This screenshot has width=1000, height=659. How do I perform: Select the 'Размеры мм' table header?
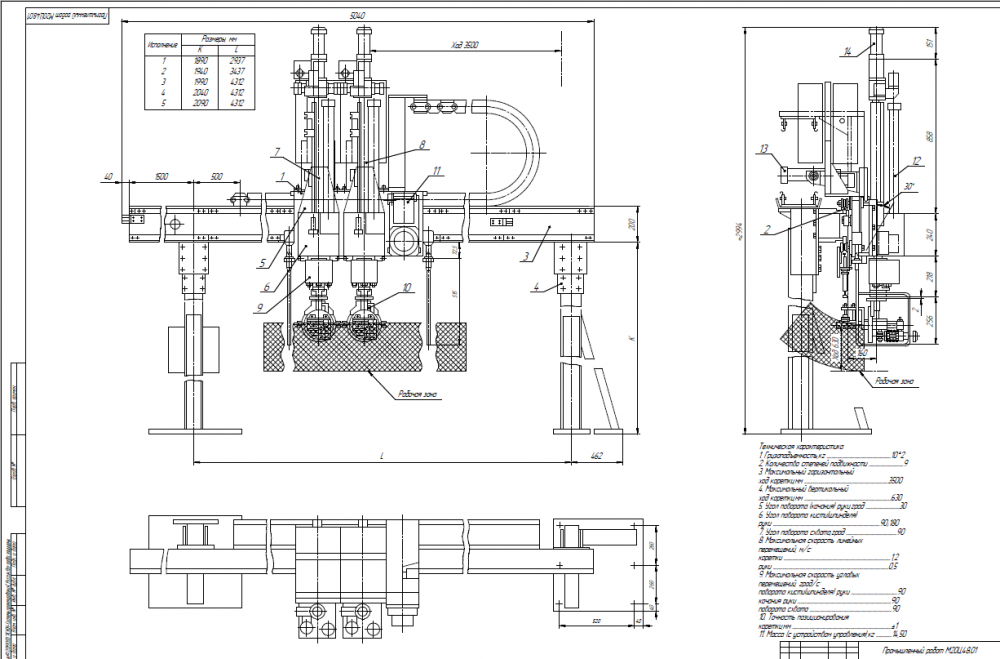[219, 40]
